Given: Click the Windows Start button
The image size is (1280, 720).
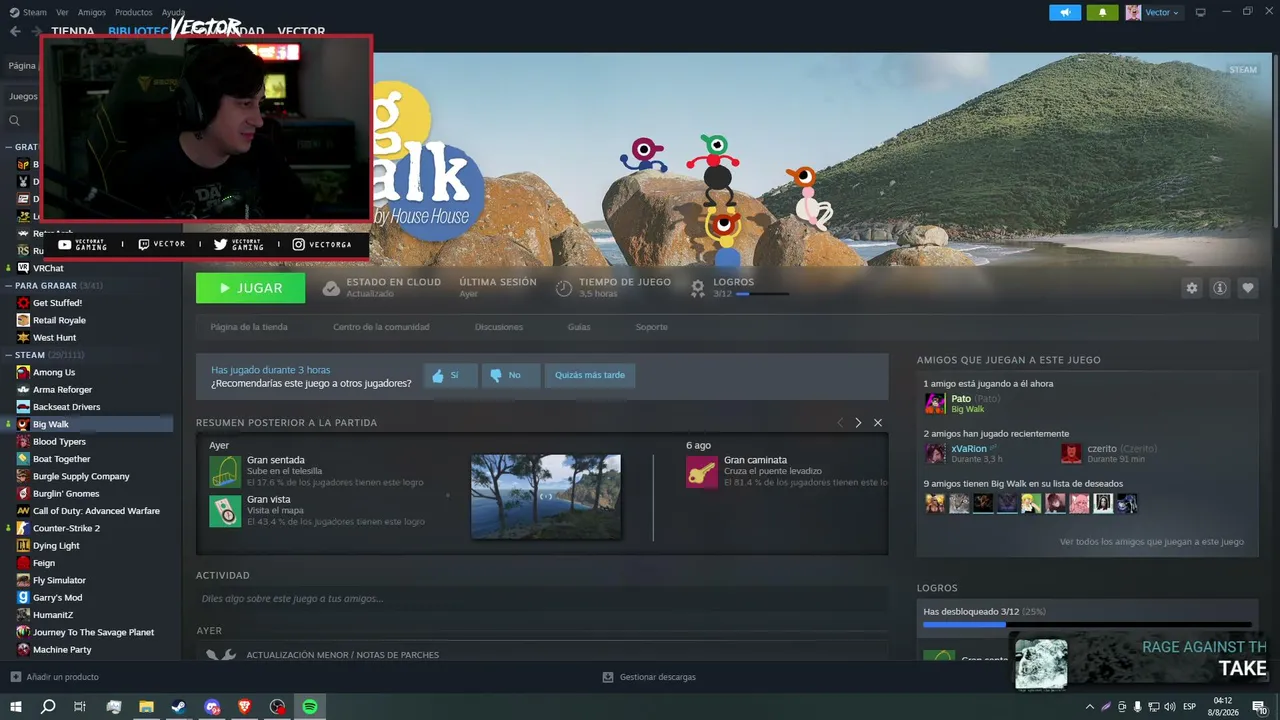Looking at the screenshot, I should [16, 707].
